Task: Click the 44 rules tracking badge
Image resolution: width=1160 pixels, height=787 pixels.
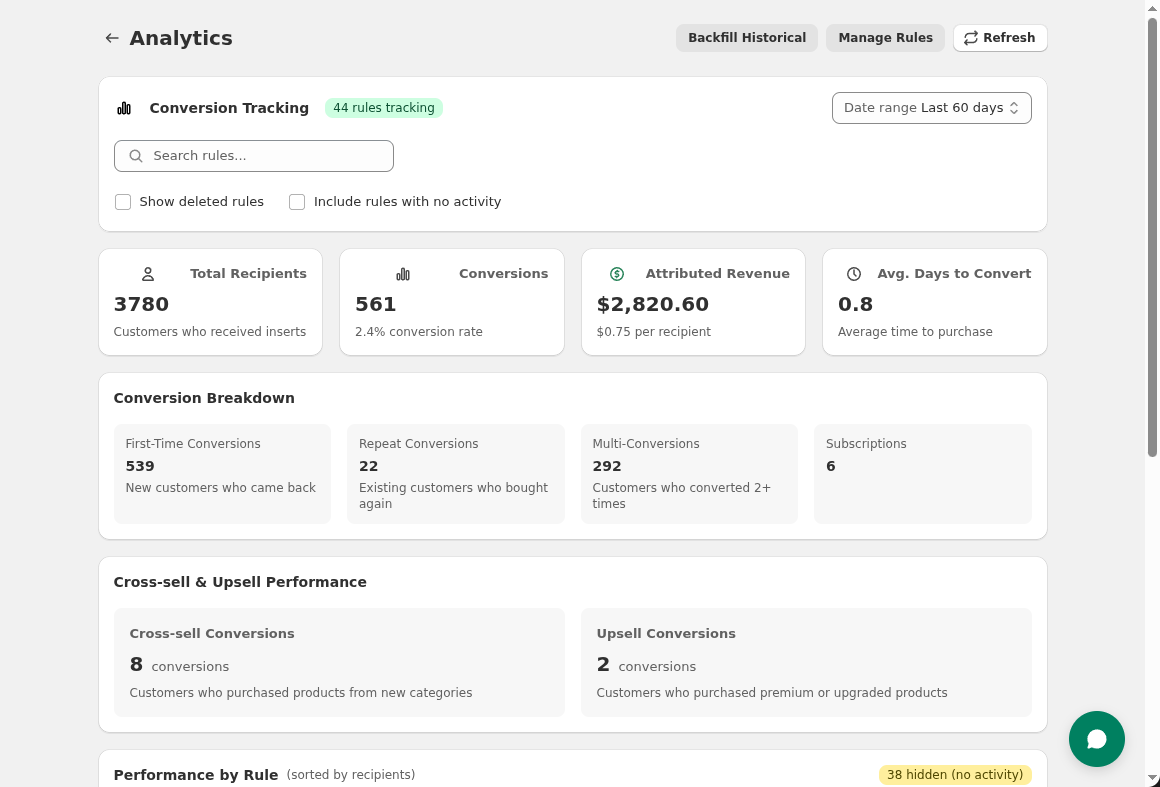Action: (383, 108)
